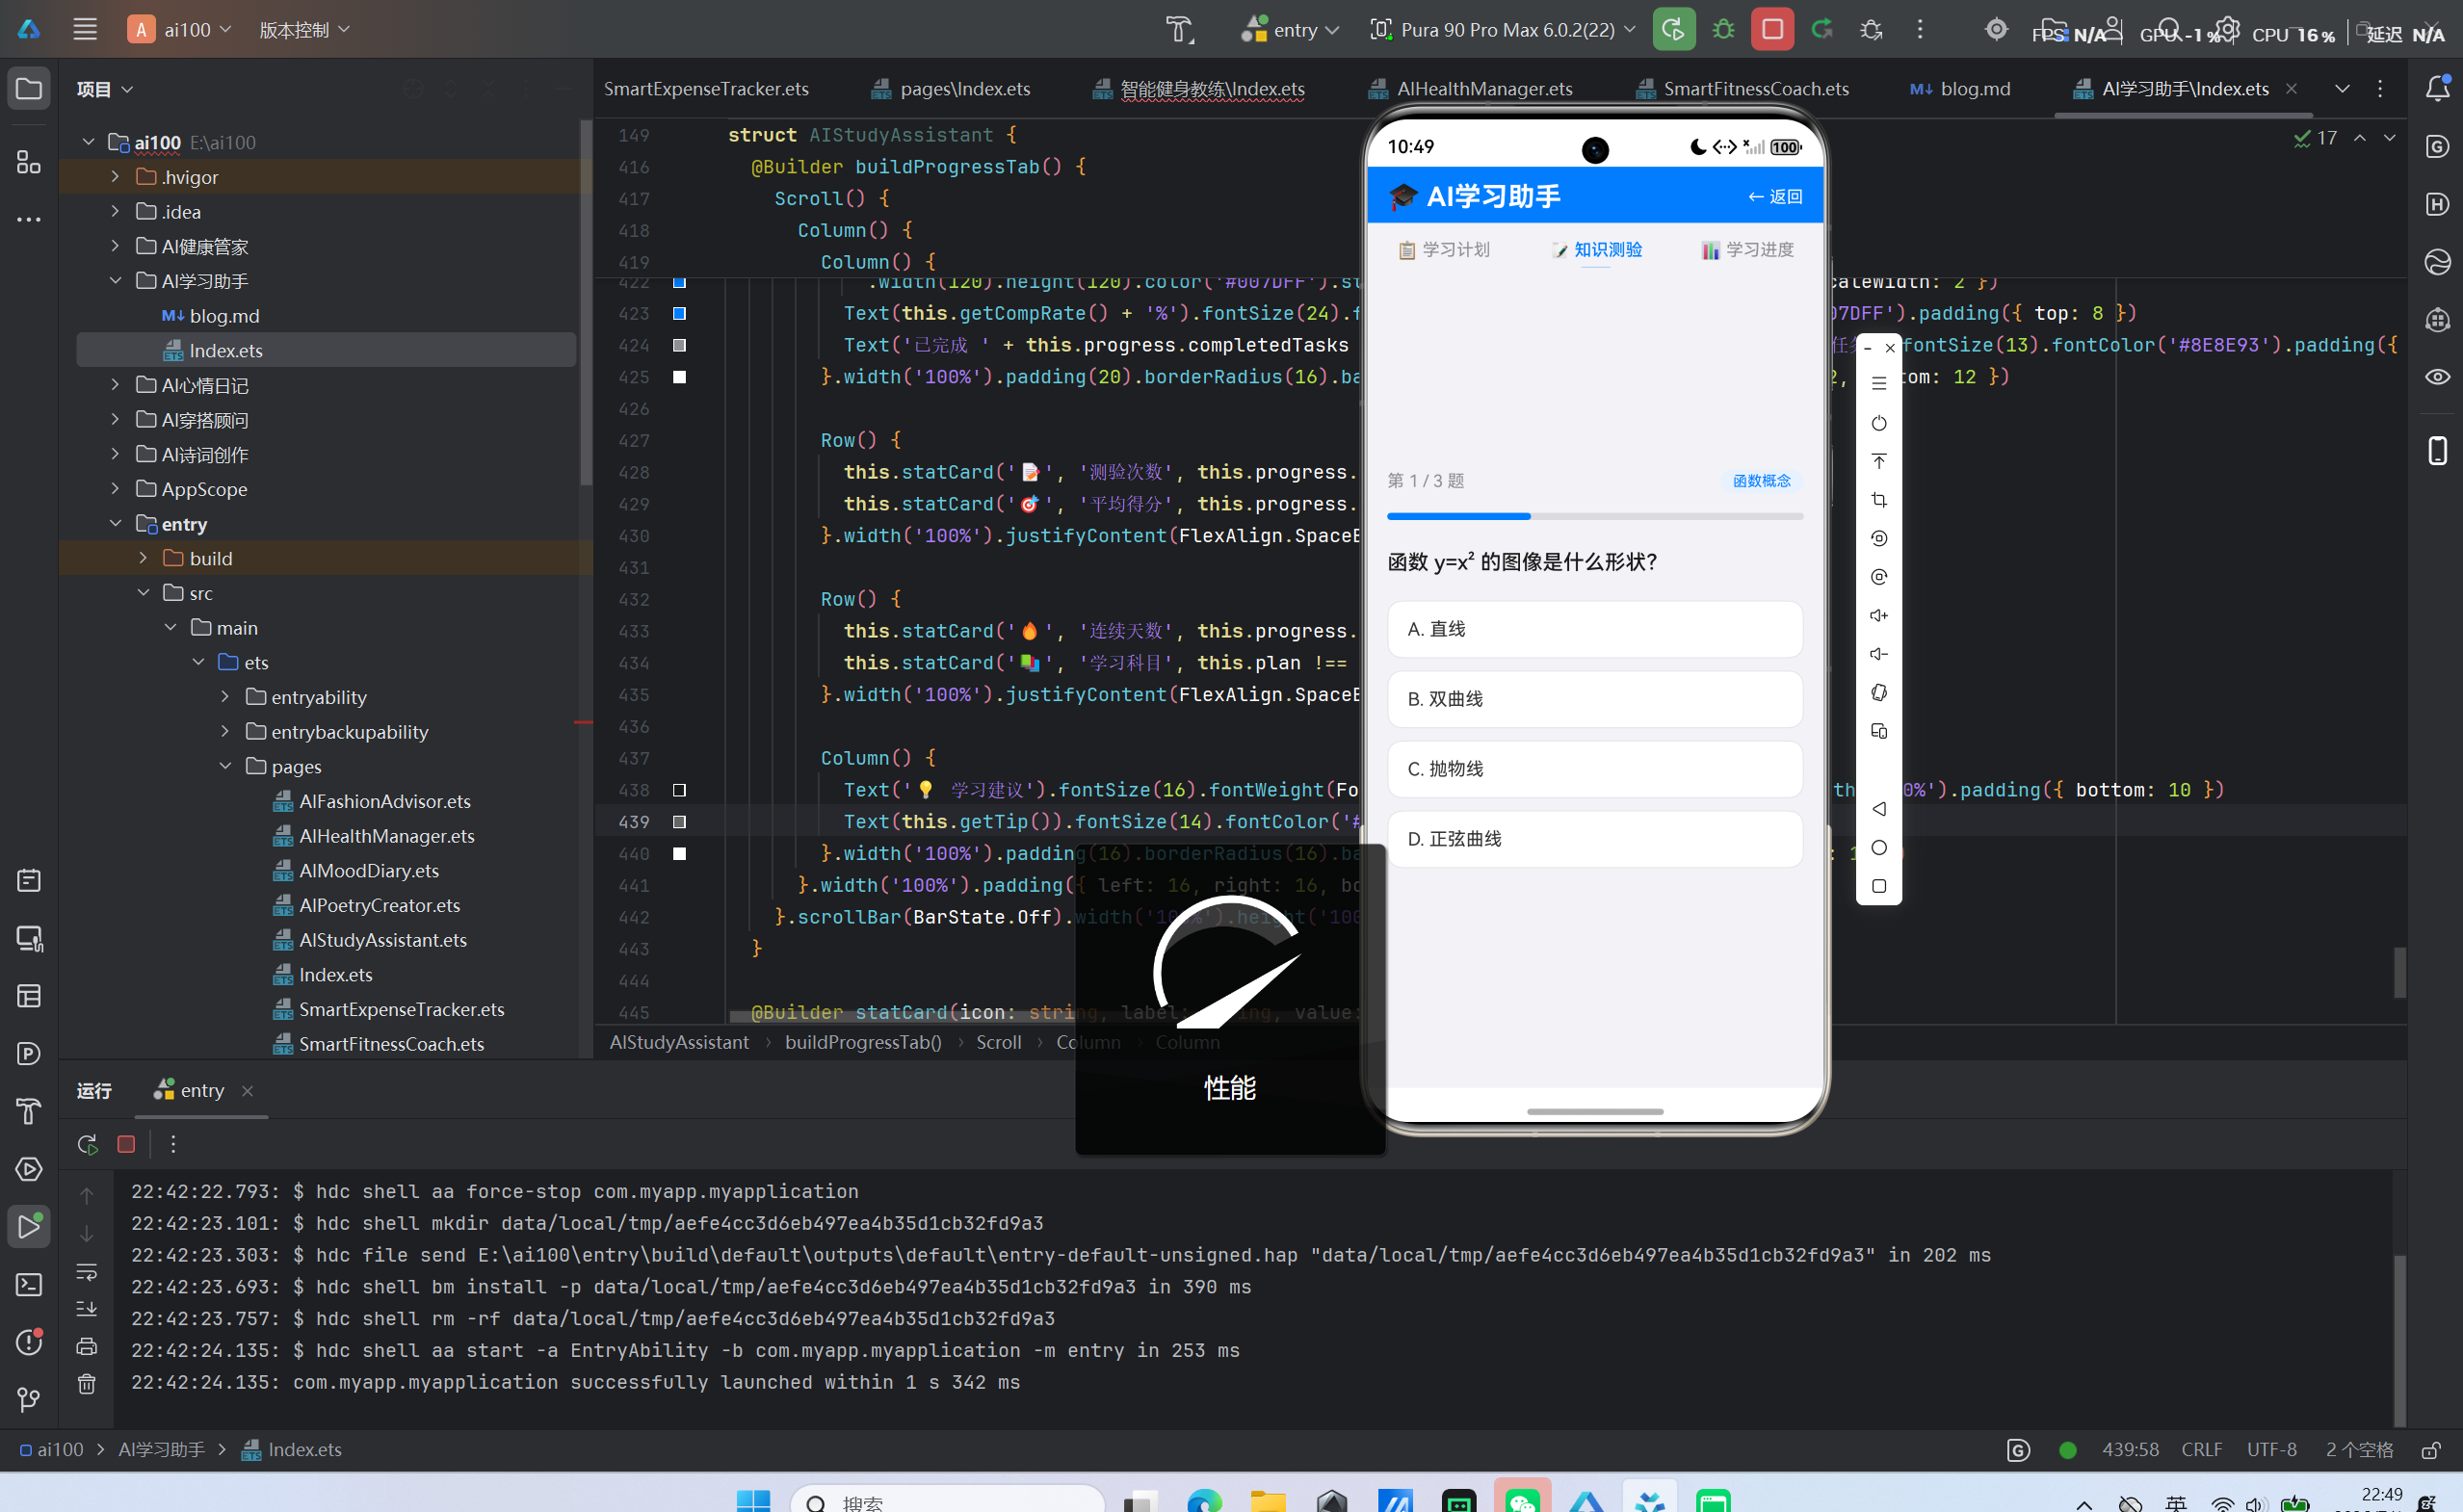The image size is (2463, 1512).
Task: Click the 返回 link in app header
Action: 1775,197
